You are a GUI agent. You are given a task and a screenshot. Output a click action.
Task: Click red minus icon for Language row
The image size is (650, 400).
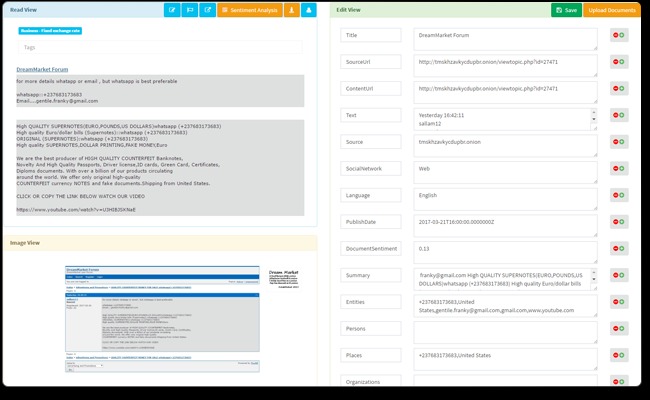[616, 195]
